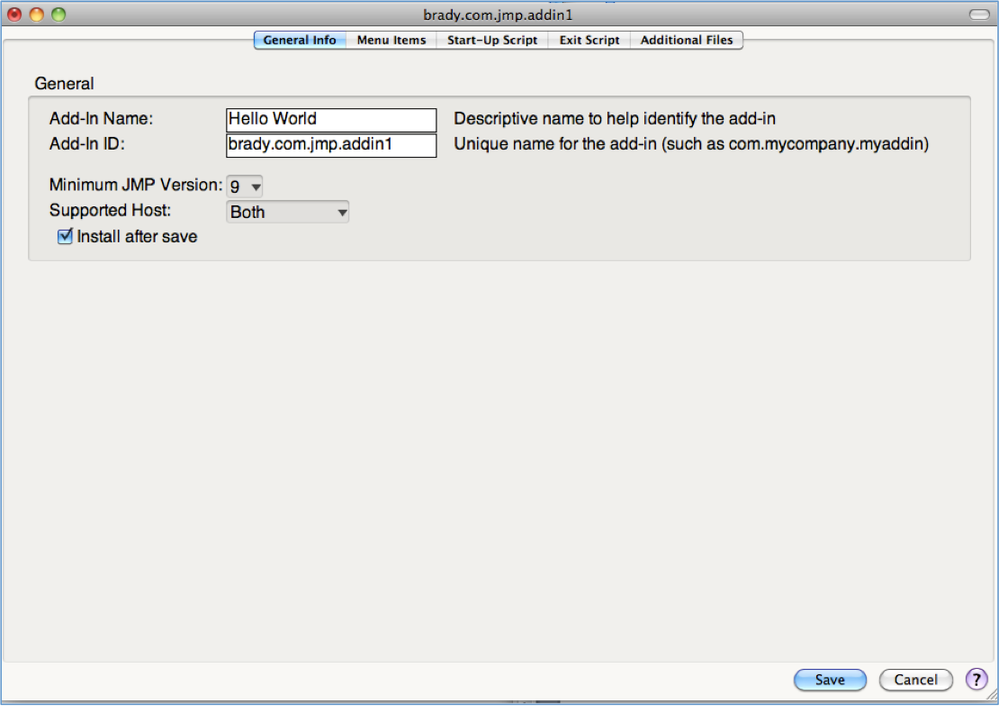The width and height of the screenshot is (999, 706).
Task: Click the window title brady.com.jmp.addin1
Action: point(498,15)
